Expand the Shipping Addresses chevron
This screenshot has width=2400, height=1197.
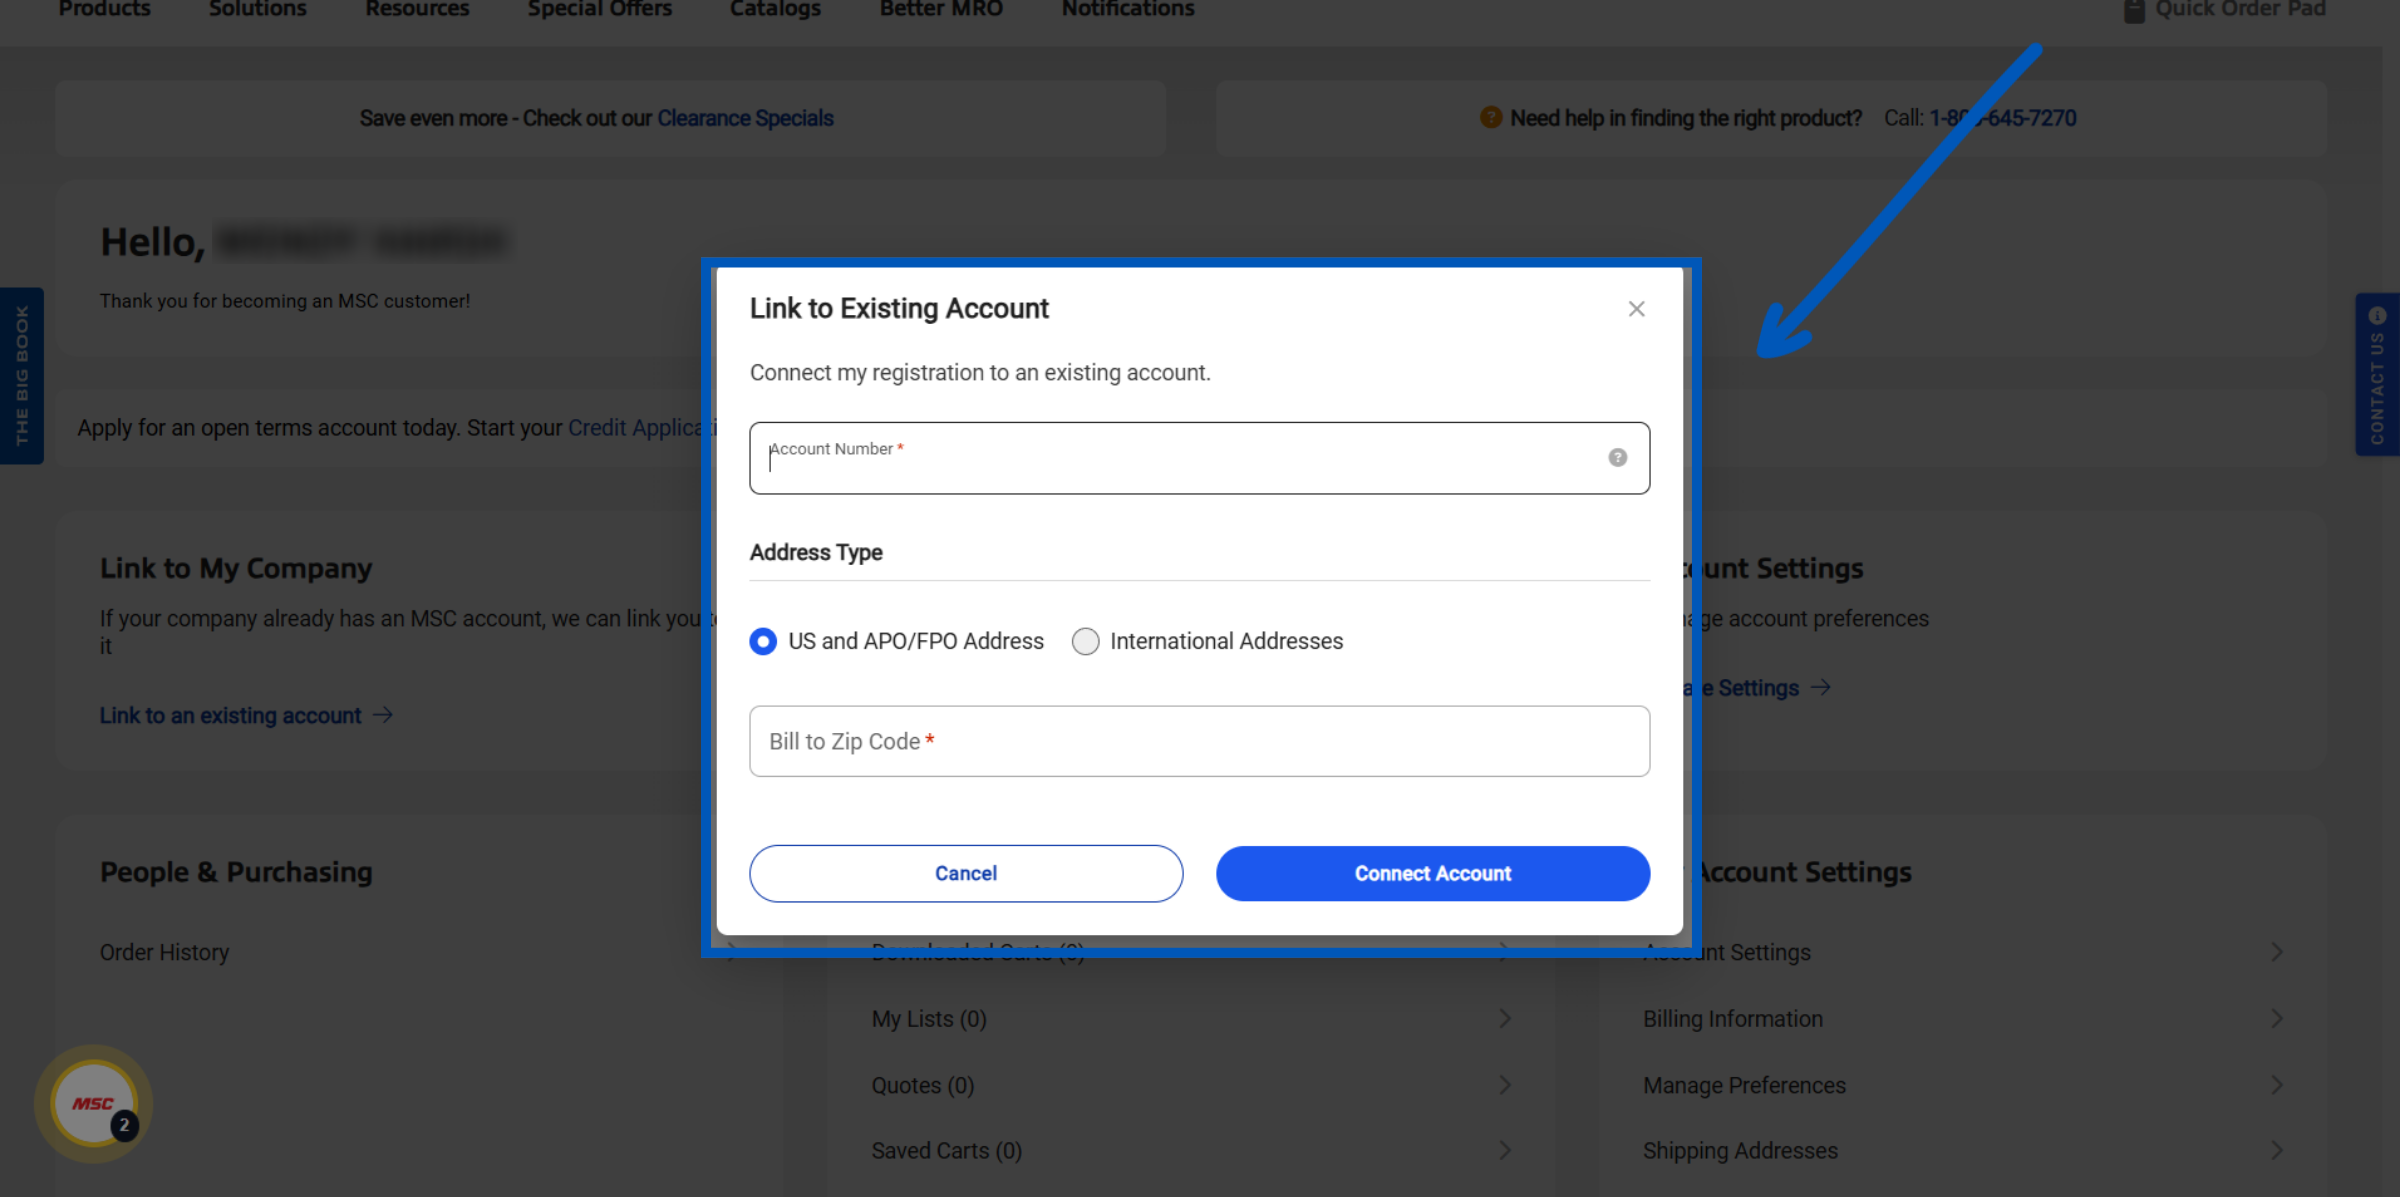click(x=2277, y=1151)
